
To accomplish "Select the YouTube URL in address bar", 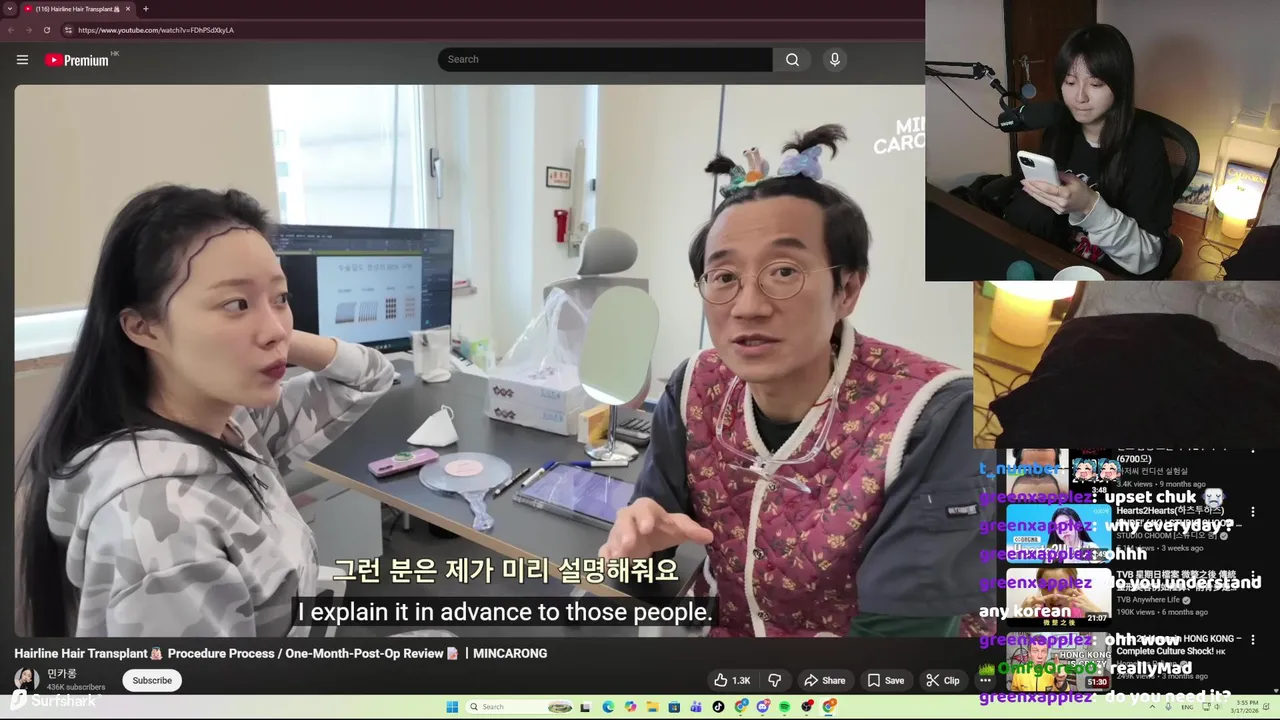I will [x=156, y=30].
